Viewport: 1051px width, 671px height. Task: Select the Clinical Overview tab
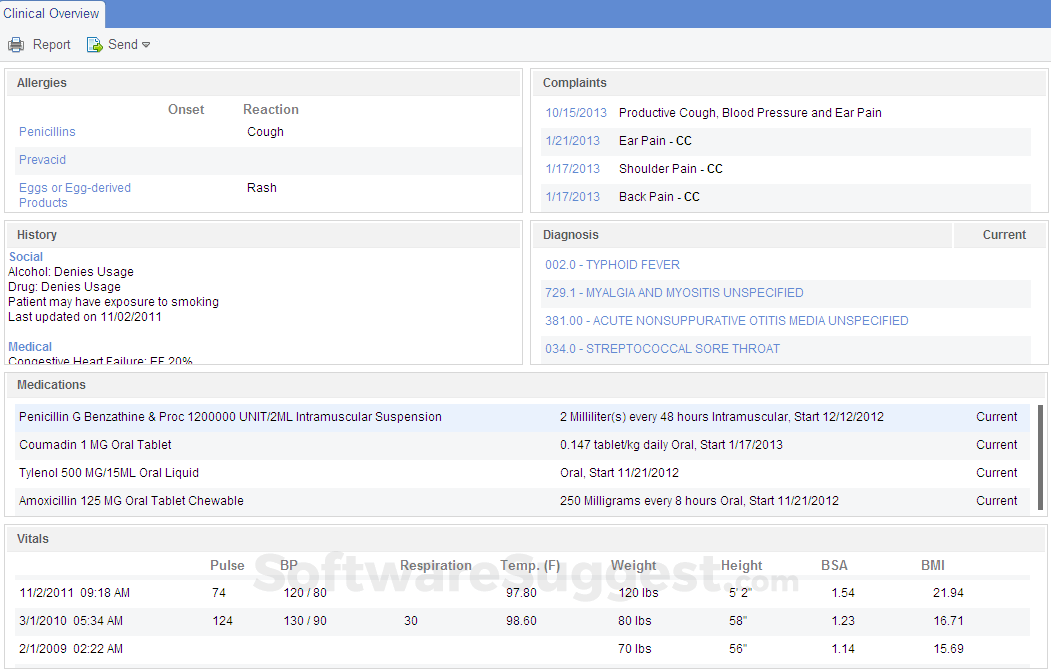52,14
